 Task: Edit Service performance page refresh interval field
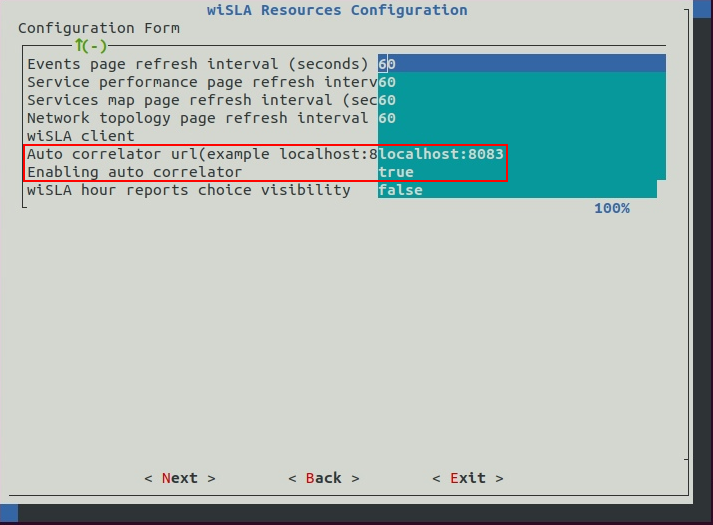click(x=522, y=82)
